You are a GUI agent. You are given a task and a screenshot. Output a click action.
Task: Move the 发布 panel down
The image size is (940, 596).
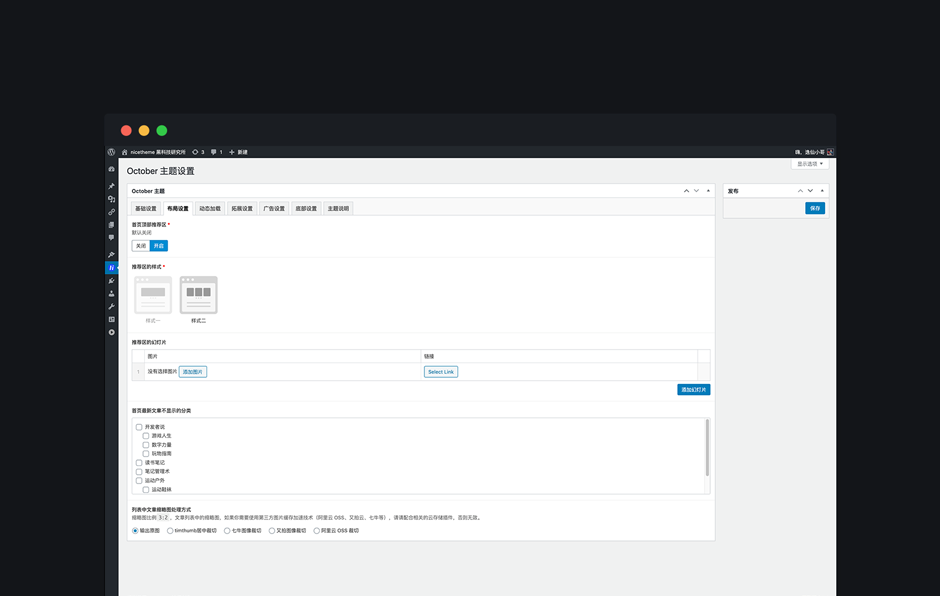(811, 191)
